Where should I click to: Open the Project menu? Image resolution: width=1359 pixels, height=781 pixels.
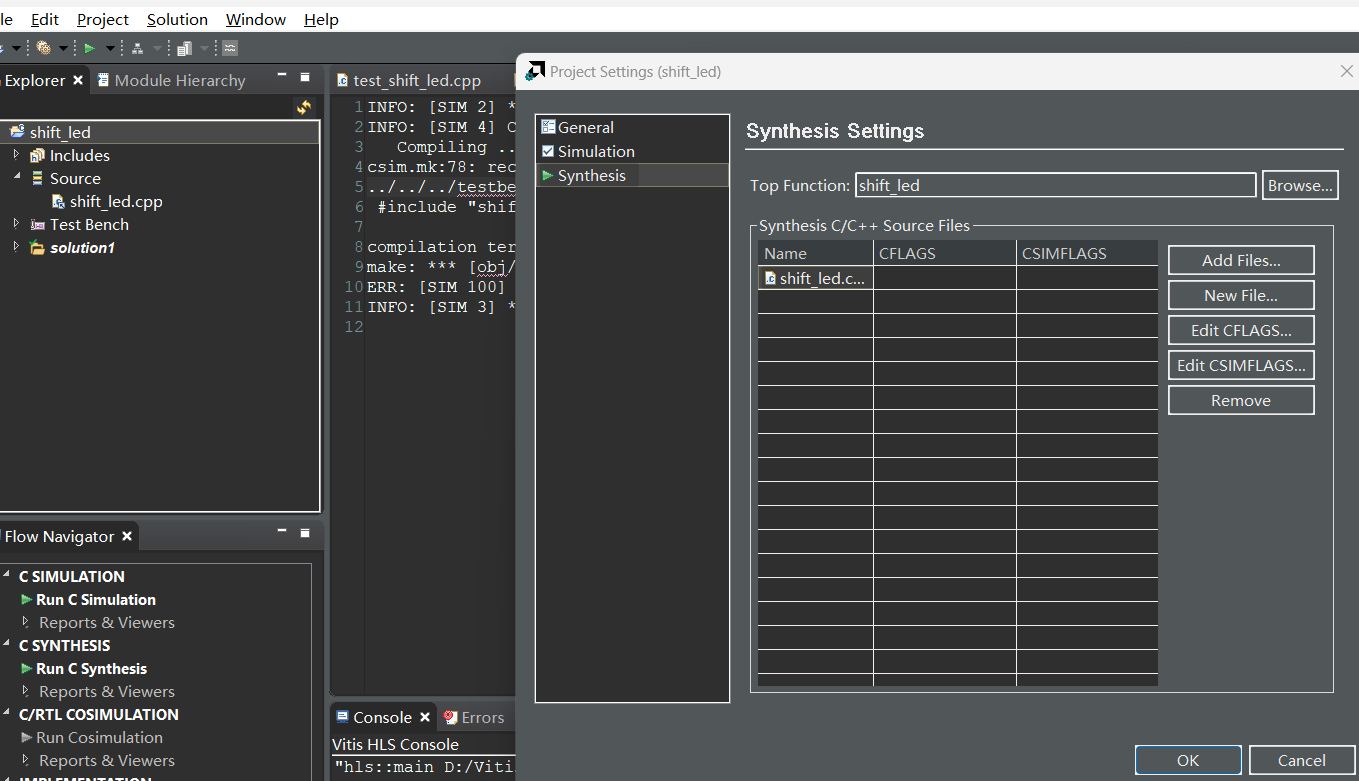coord(103,20)
